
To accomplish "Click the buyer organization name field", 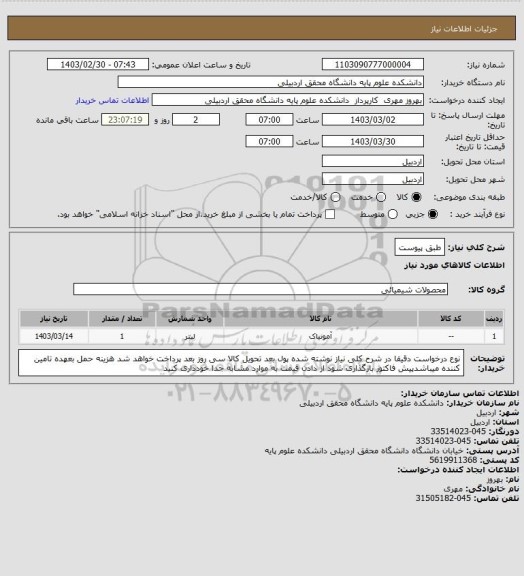I will (x=270, y=82).
